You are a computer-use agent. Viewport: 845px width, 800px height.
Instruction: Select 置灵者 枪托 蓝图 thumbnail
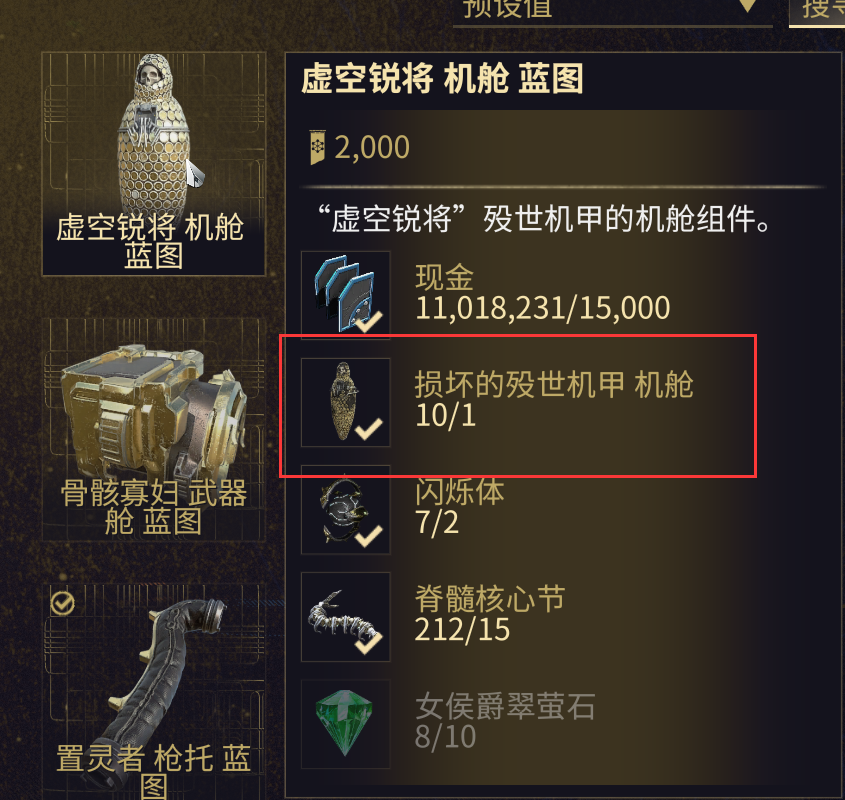(x=154, y=692)
